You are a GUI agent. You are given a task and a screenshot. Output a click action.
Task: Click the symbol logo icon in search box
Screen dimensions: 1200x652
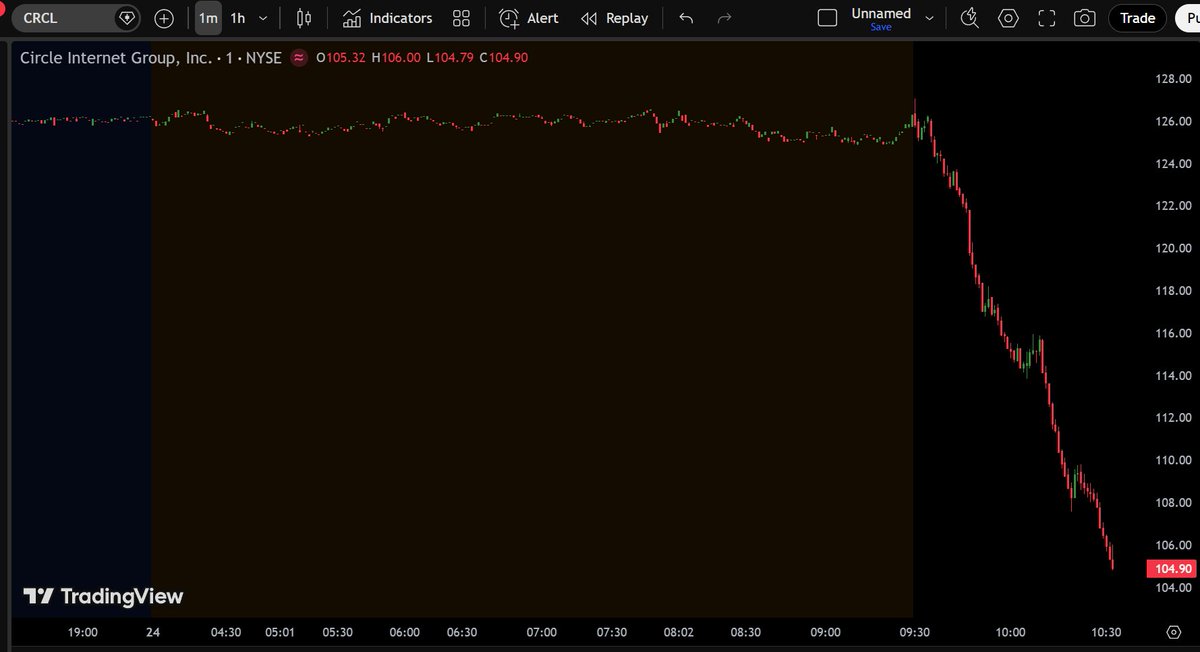126,18
